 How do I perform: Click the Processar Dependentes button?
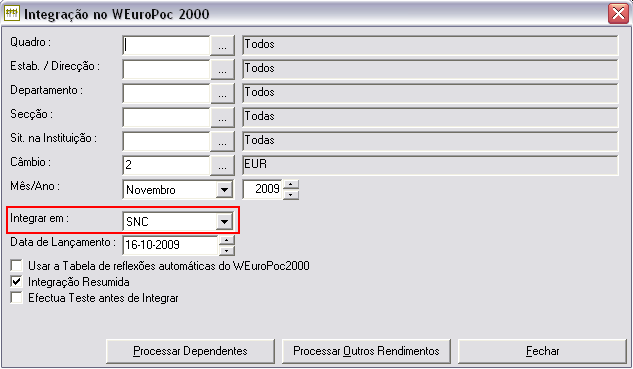coord(190,351)
